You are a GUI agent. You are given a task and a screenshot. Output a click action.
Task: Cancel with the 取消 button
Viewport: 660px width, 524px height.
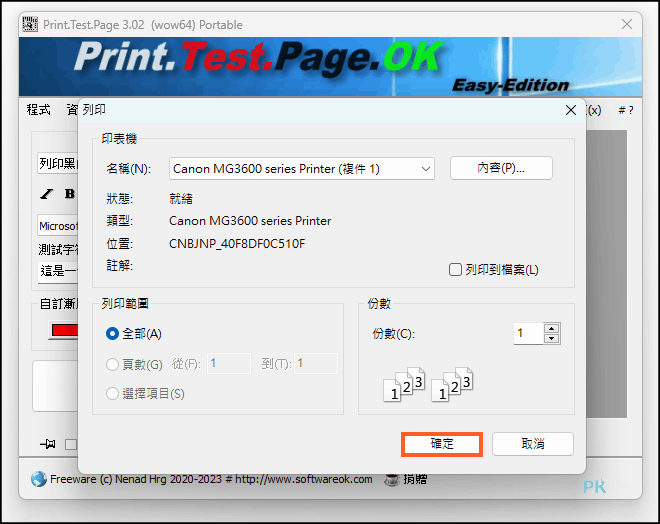click(532, 444)
